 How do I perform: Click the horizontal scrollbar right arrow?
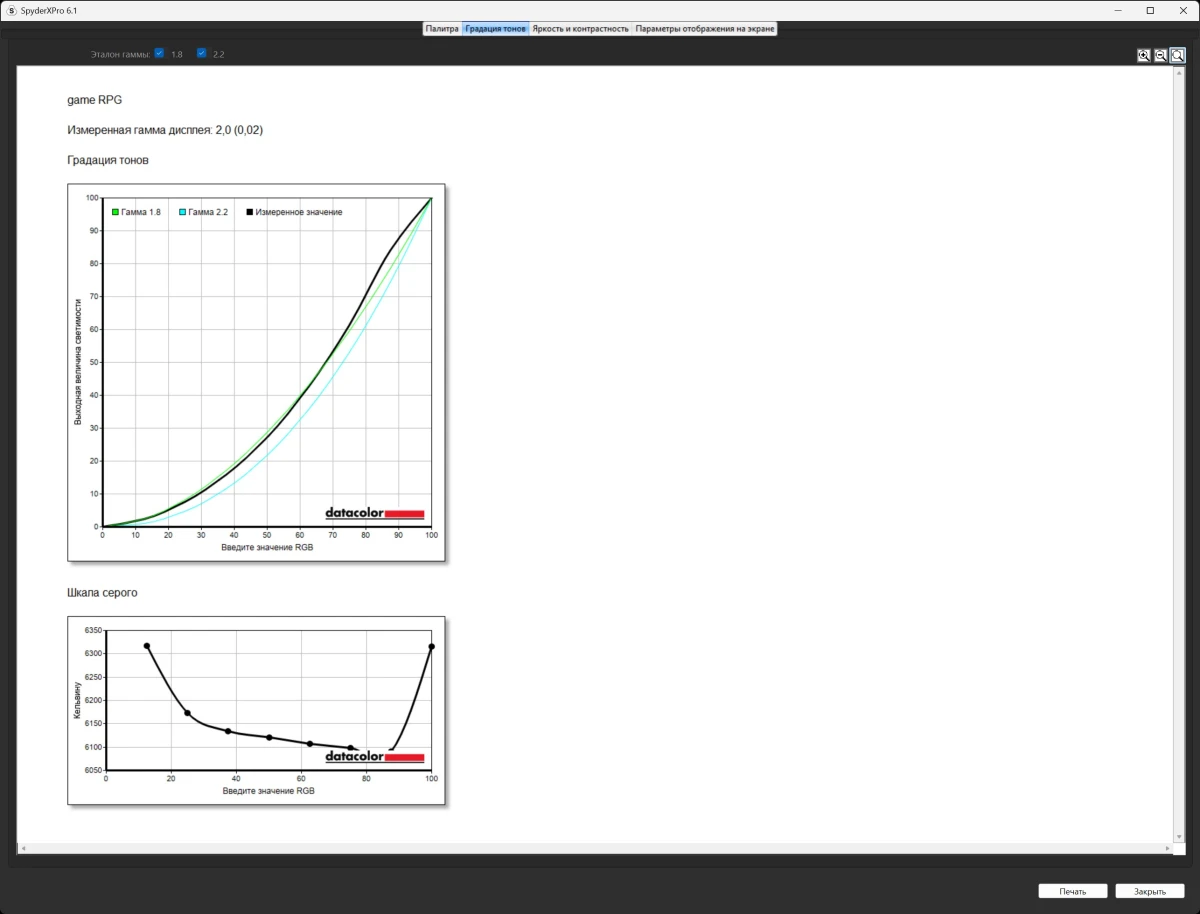(x=1167, y=848)
